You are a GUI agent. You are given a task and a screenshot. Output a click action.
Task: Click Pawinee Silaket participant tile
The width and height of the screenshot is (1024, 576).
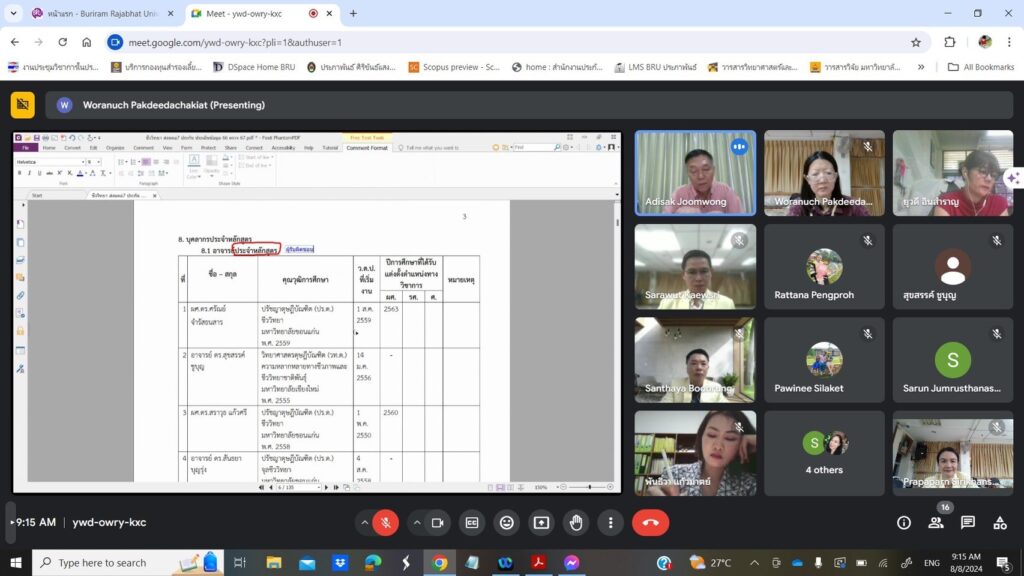[x=824, y=360]
